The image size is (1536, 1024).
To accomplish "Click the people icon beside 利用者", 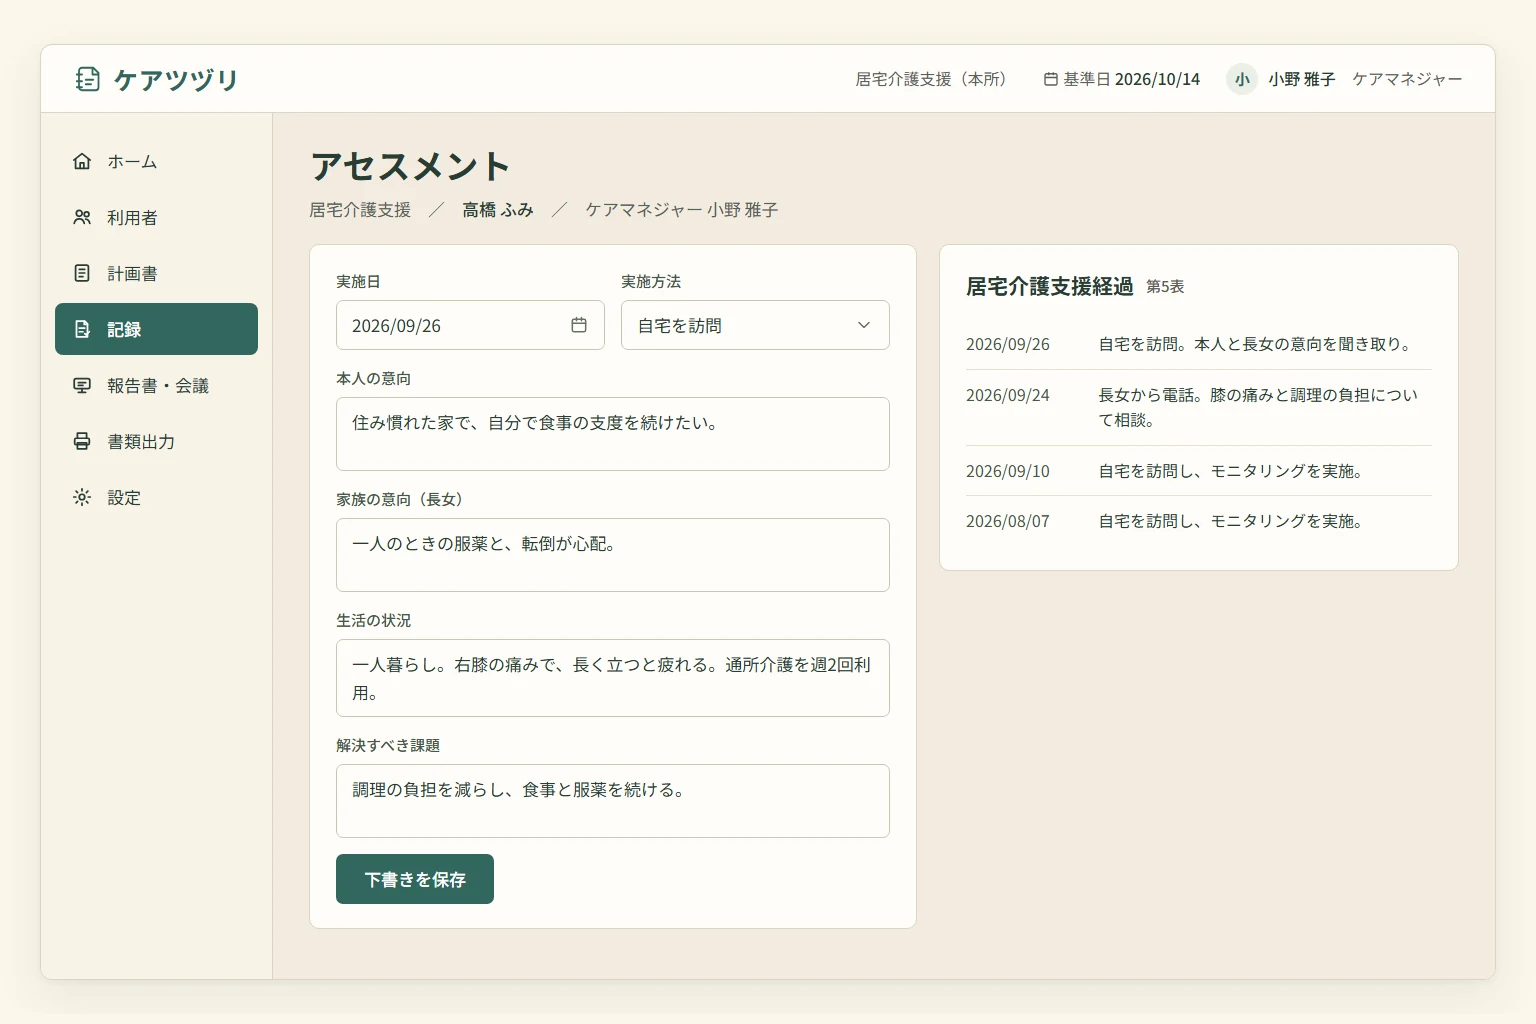I will coord(82,217).
